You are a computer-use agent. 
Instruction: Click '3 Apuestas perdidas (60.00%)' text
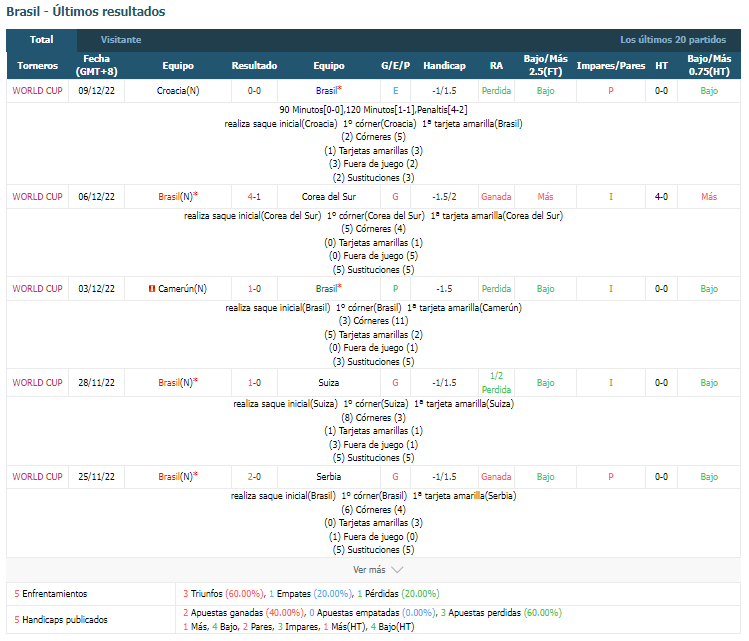[501, 613]
